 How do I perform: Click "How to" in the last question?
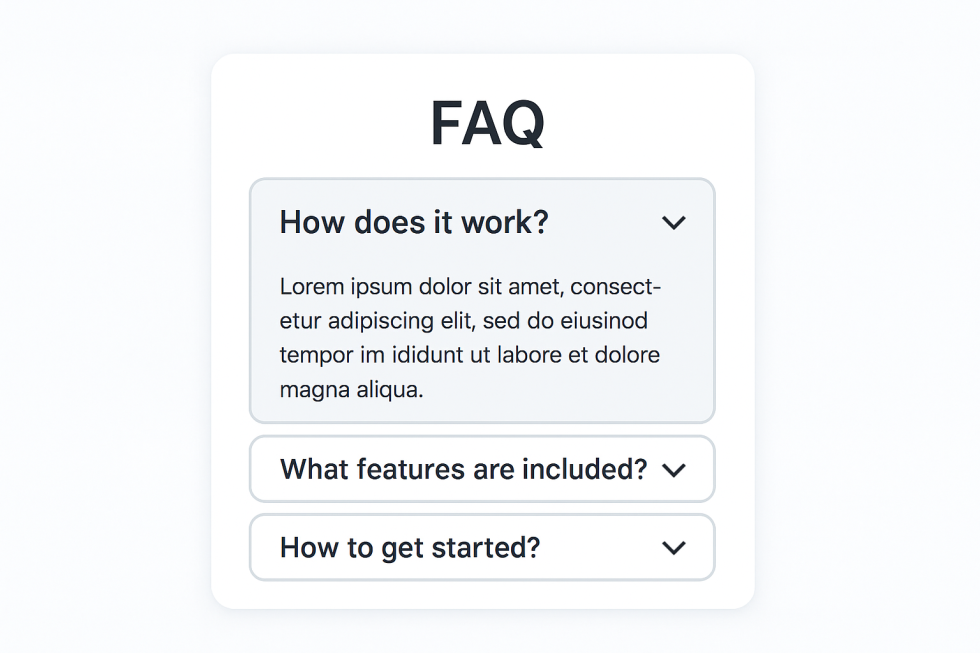tap(327, 548)
